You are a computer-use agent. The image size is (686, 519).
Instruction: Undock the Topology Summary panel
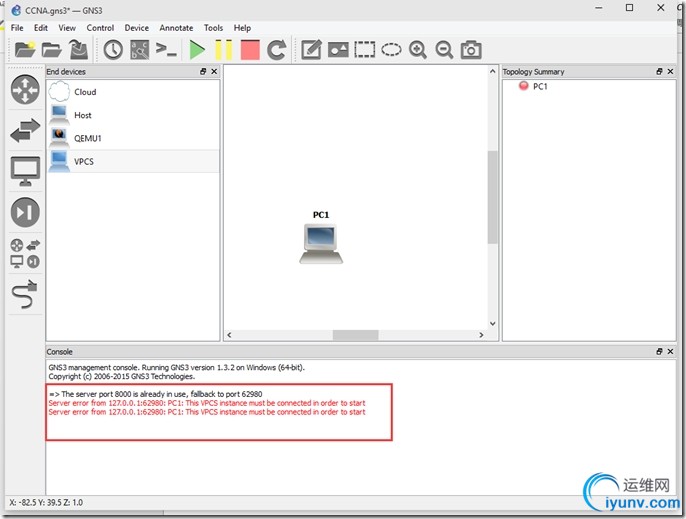[659, 71]
